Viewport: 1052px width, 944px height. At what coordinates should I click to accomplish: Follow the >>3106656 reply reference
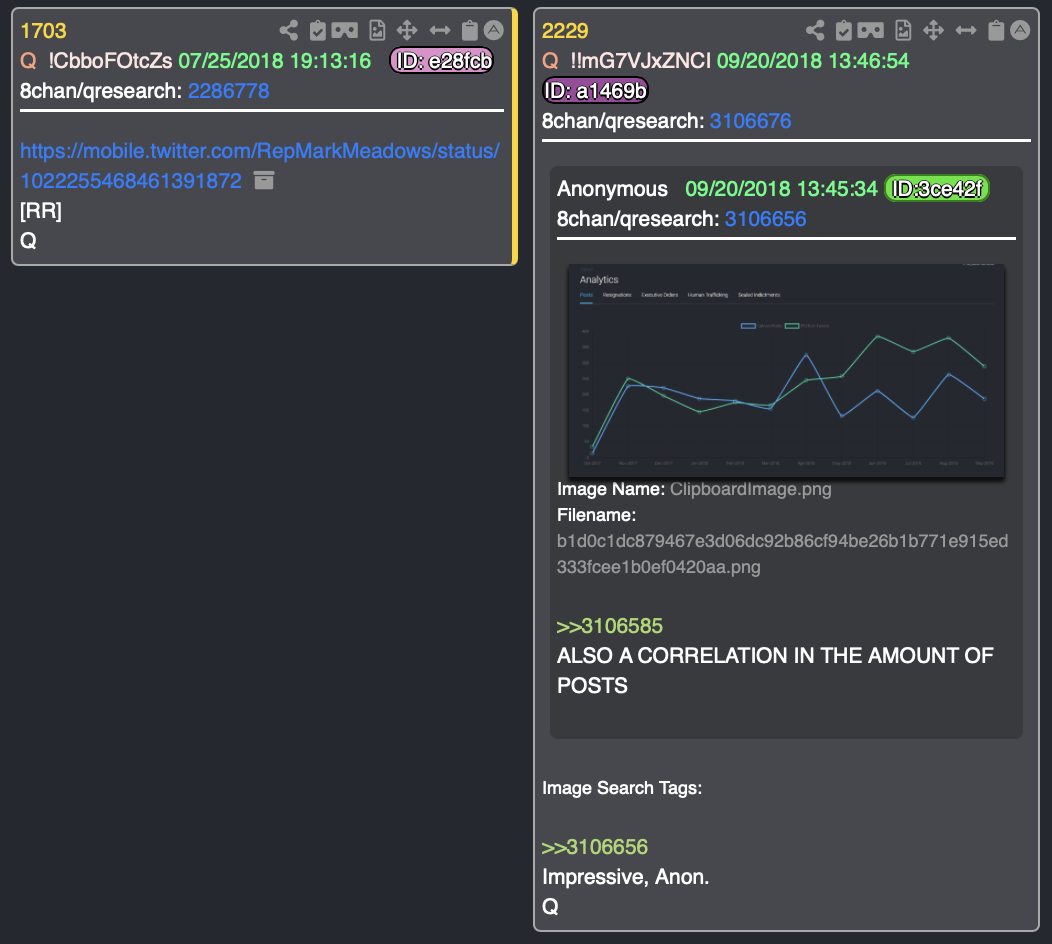point(594,847)
